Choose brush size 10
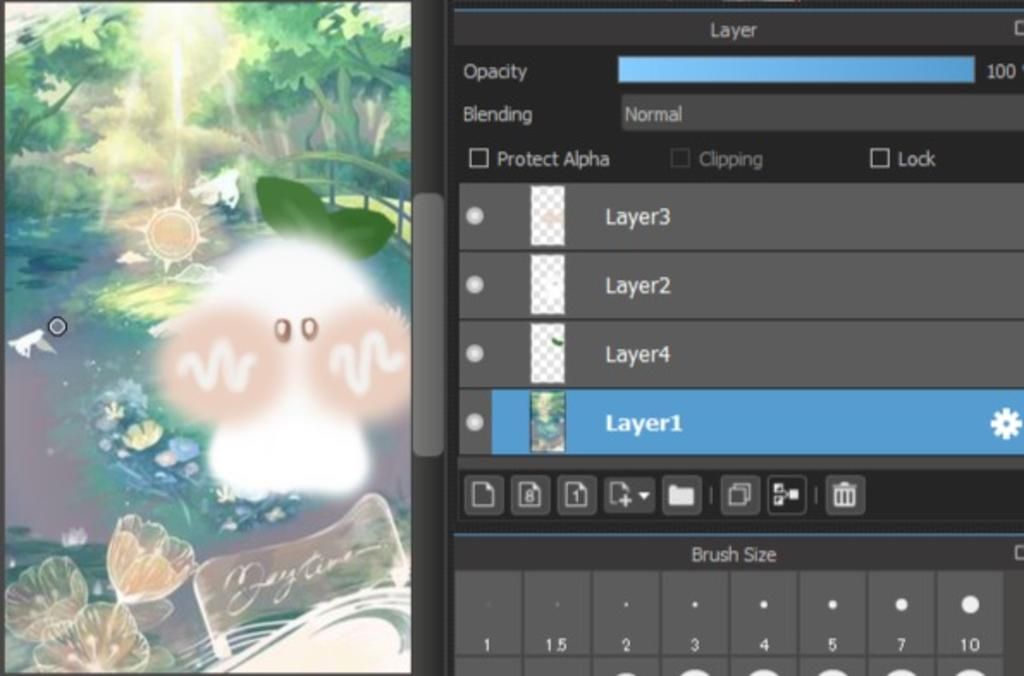 (x=970, y=614)
